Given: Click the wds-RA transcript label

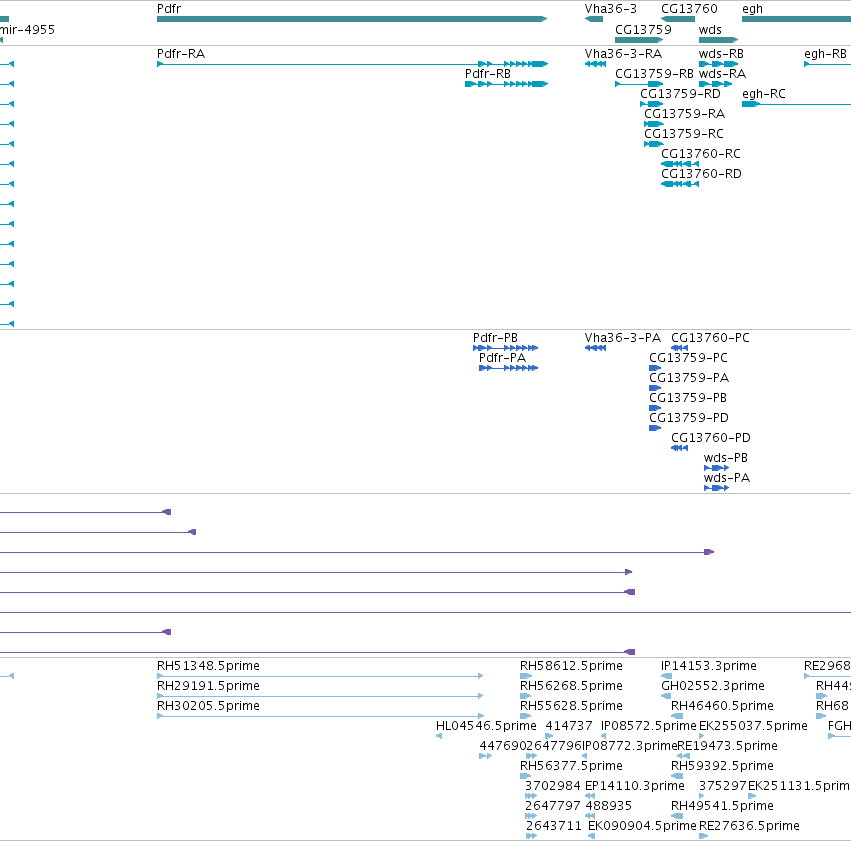Looking at the screenshot, I should [x=722, y=74].
